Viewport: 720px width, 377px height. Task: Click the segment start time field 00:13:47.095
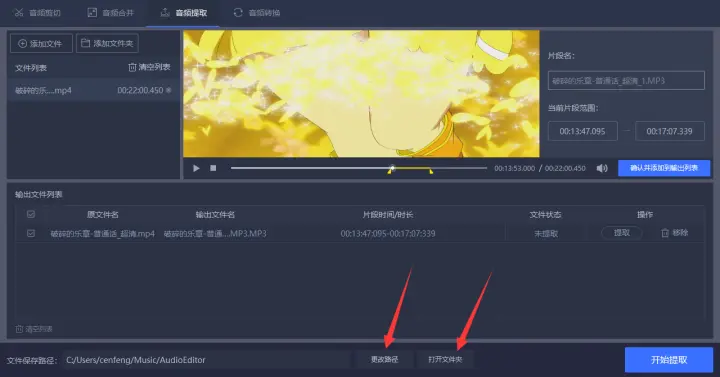(582, 131)
